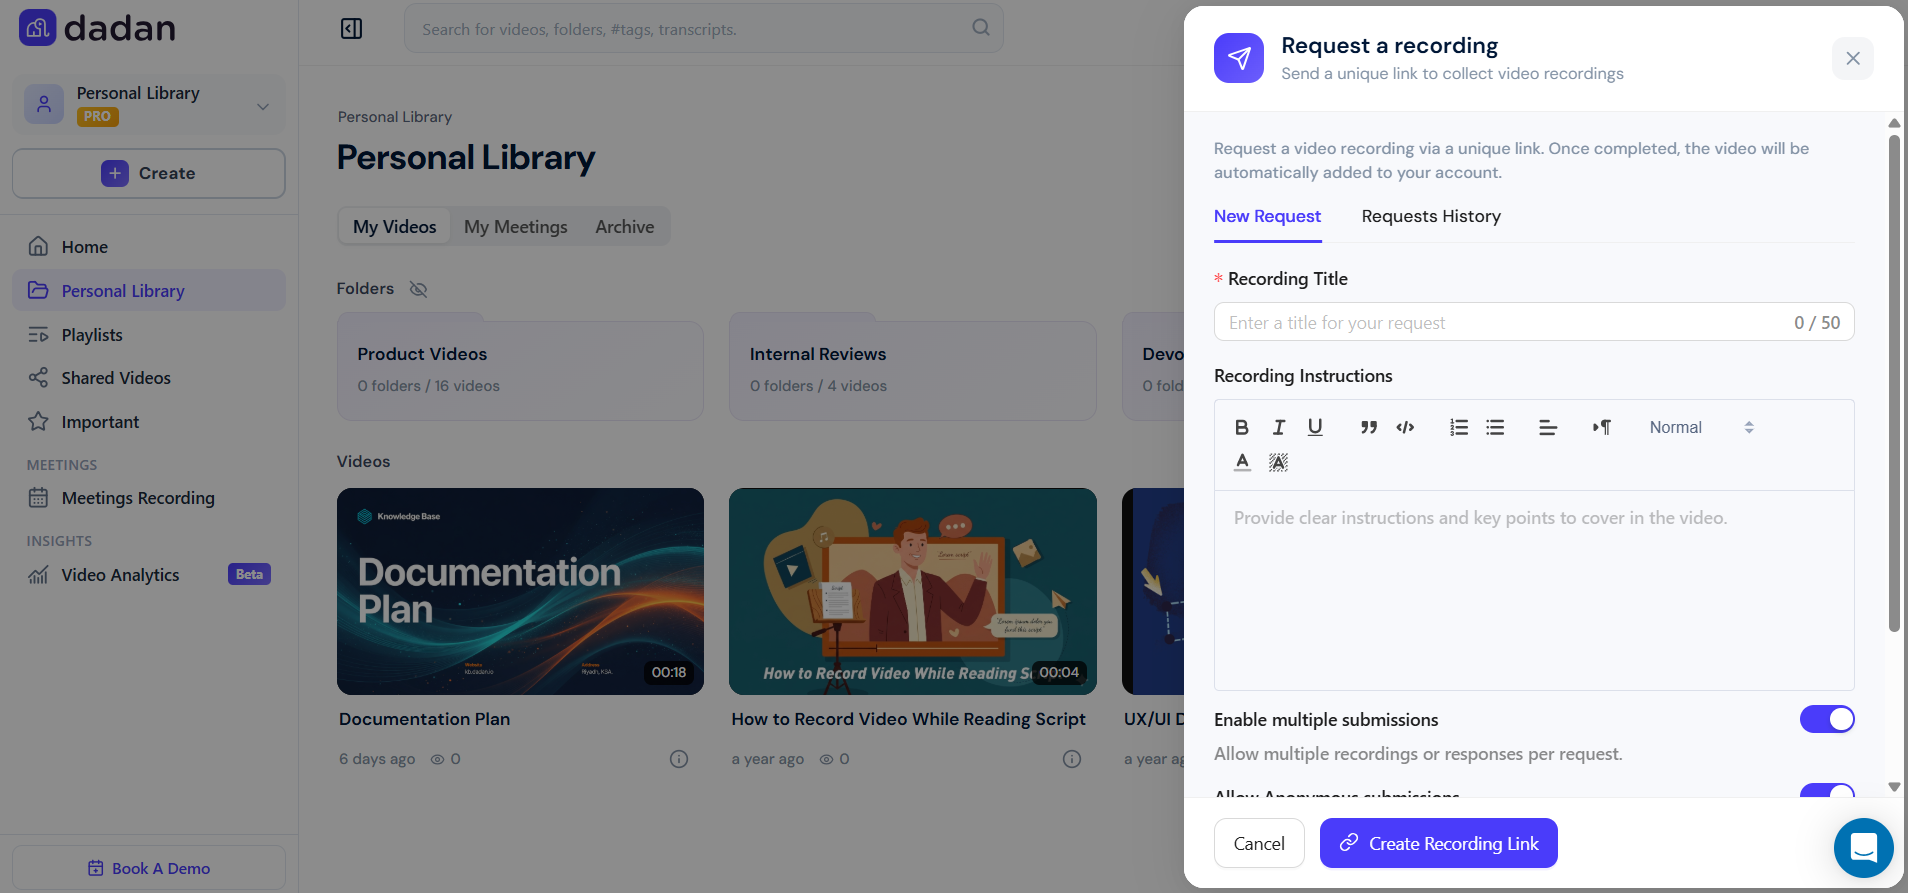Open the Internal Reviews folder

[913, 368]
